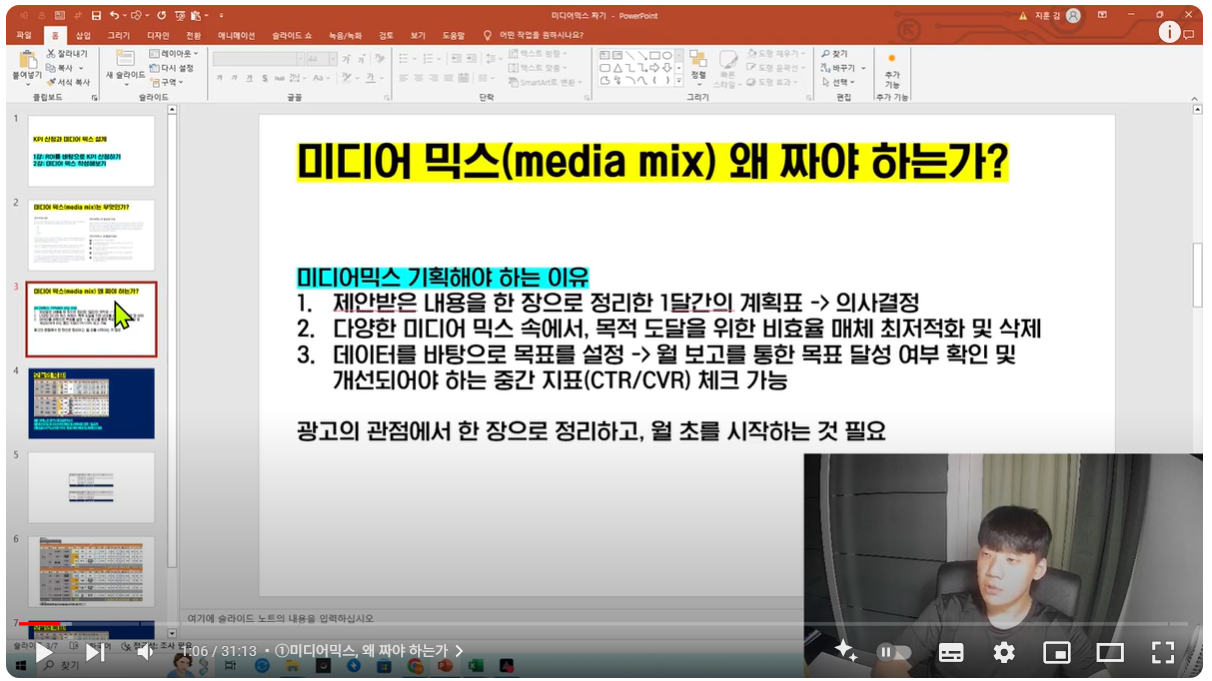1212x681 pixels.
Task: Open the 지훈 김 account icon
Action: click(1073, 16)
